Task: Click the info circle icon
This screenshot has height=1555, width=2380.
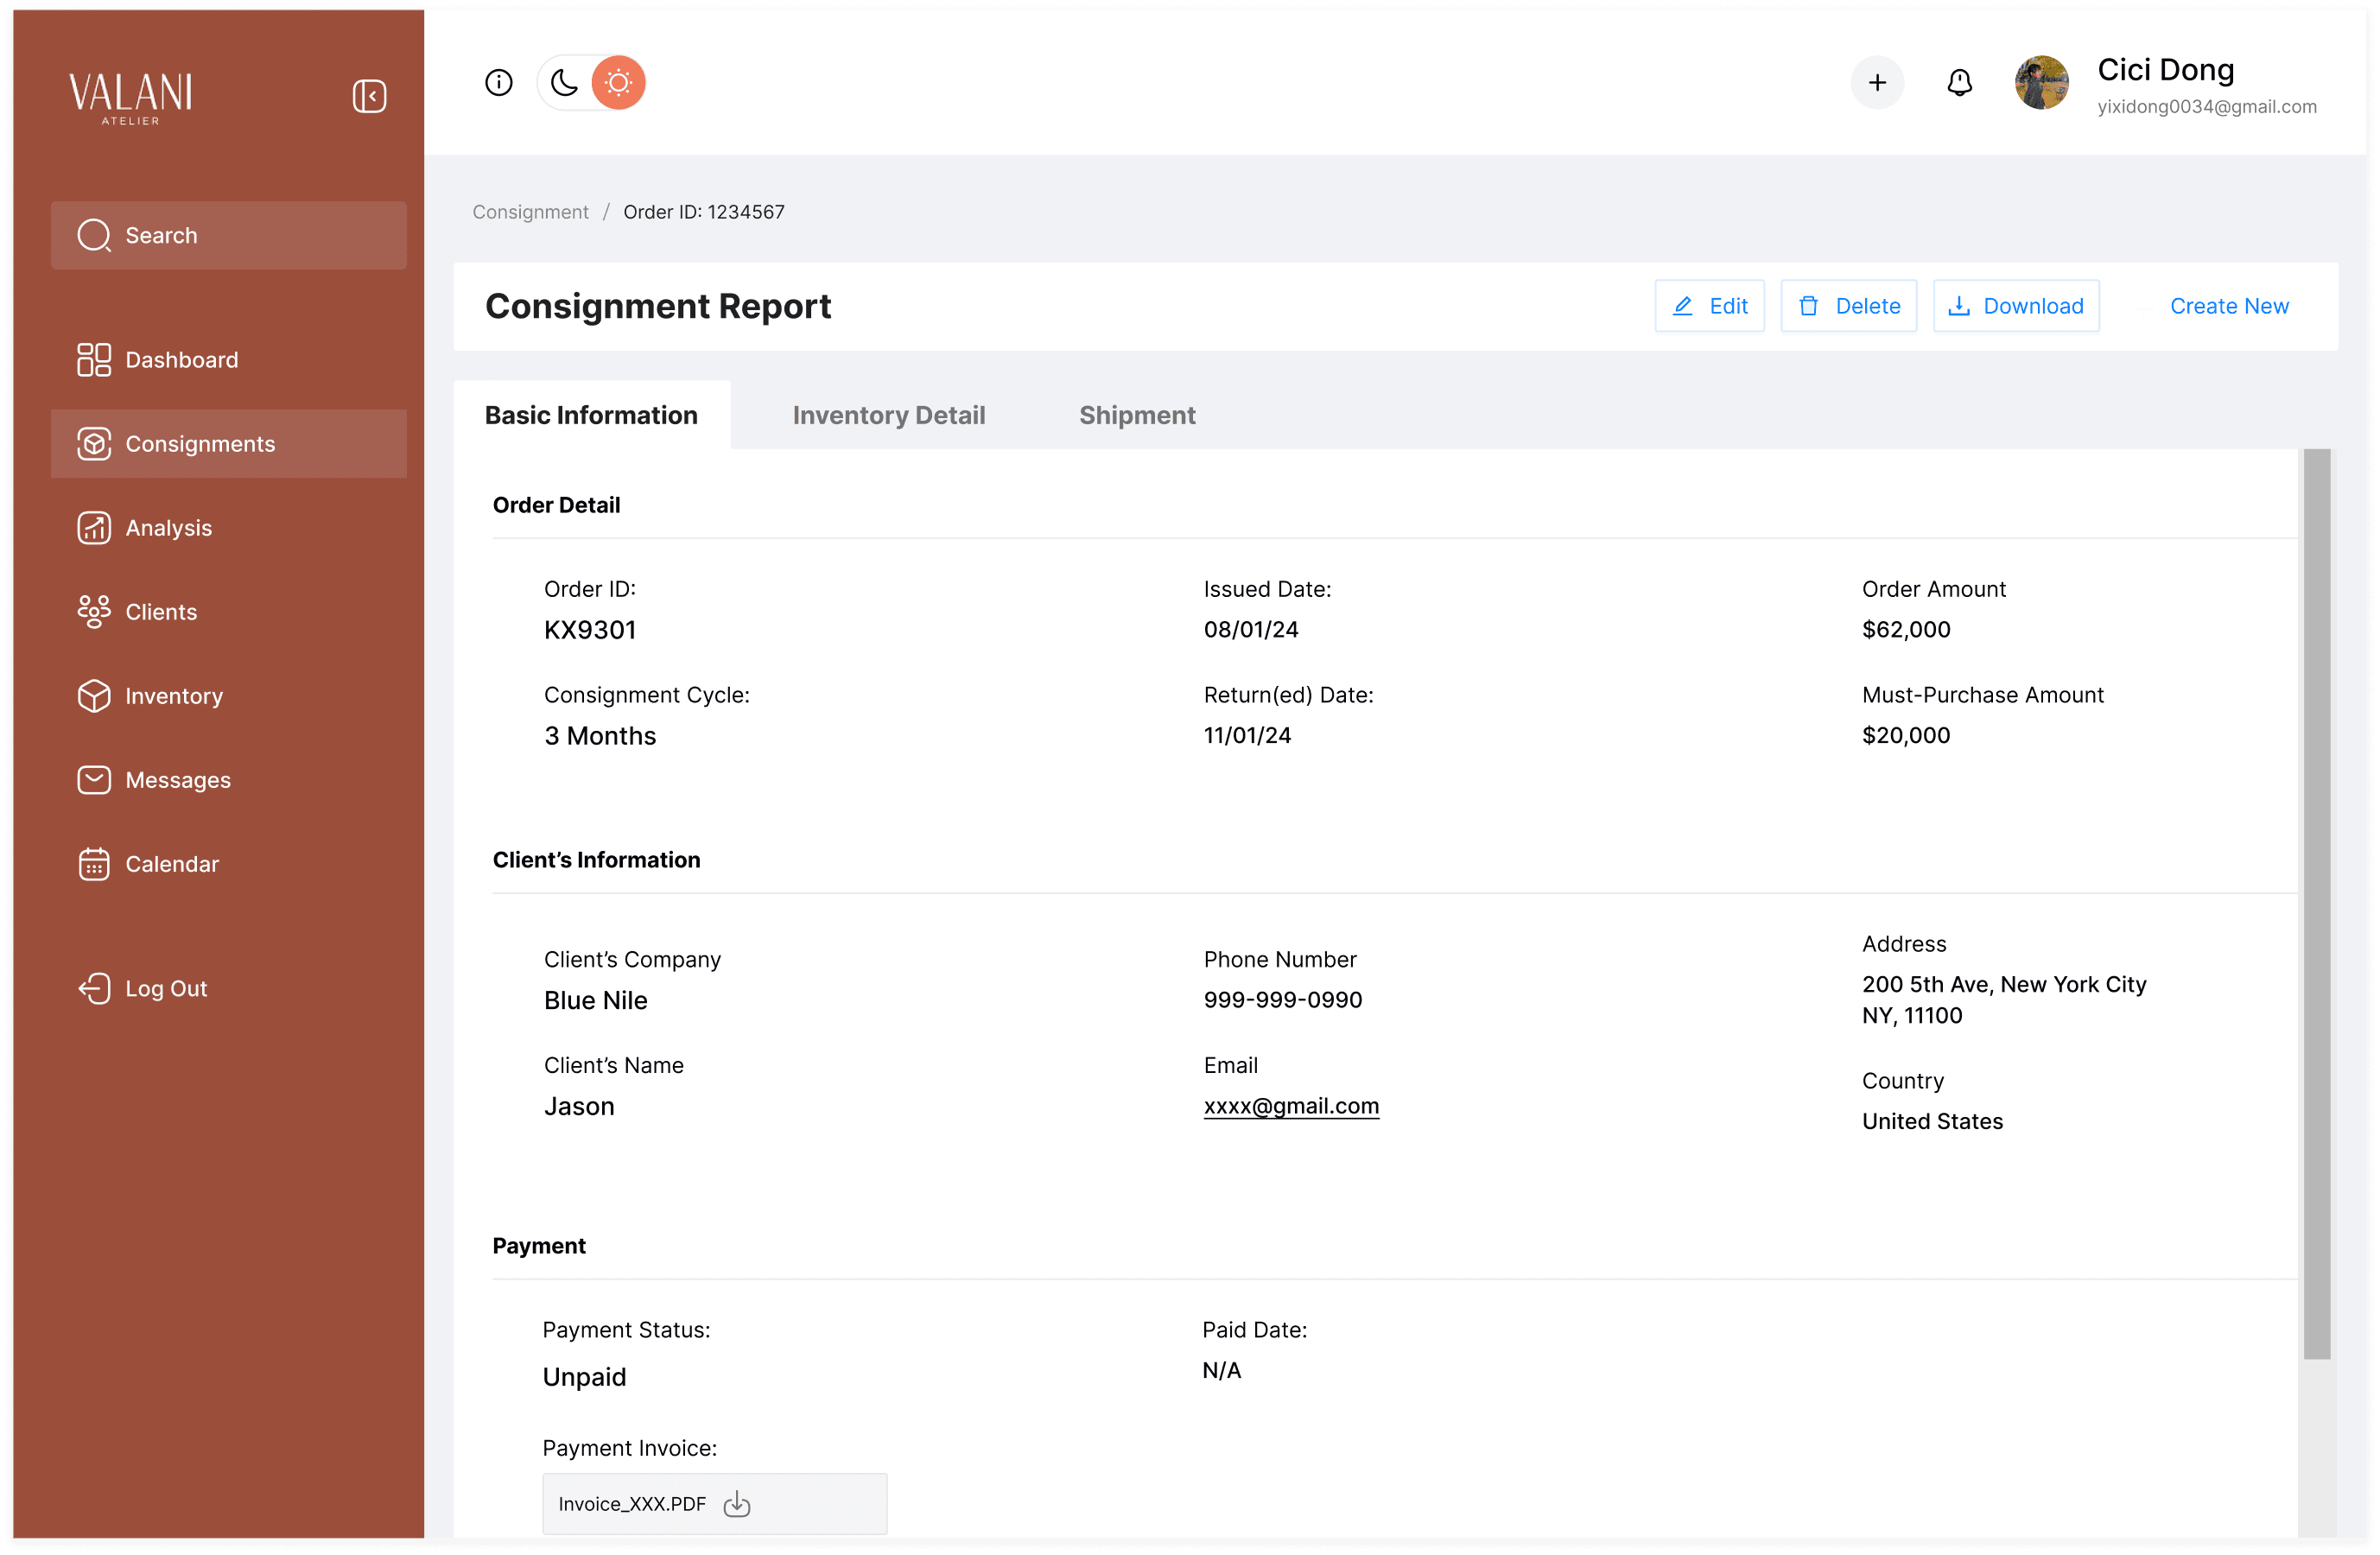Action: click(498, 82)
